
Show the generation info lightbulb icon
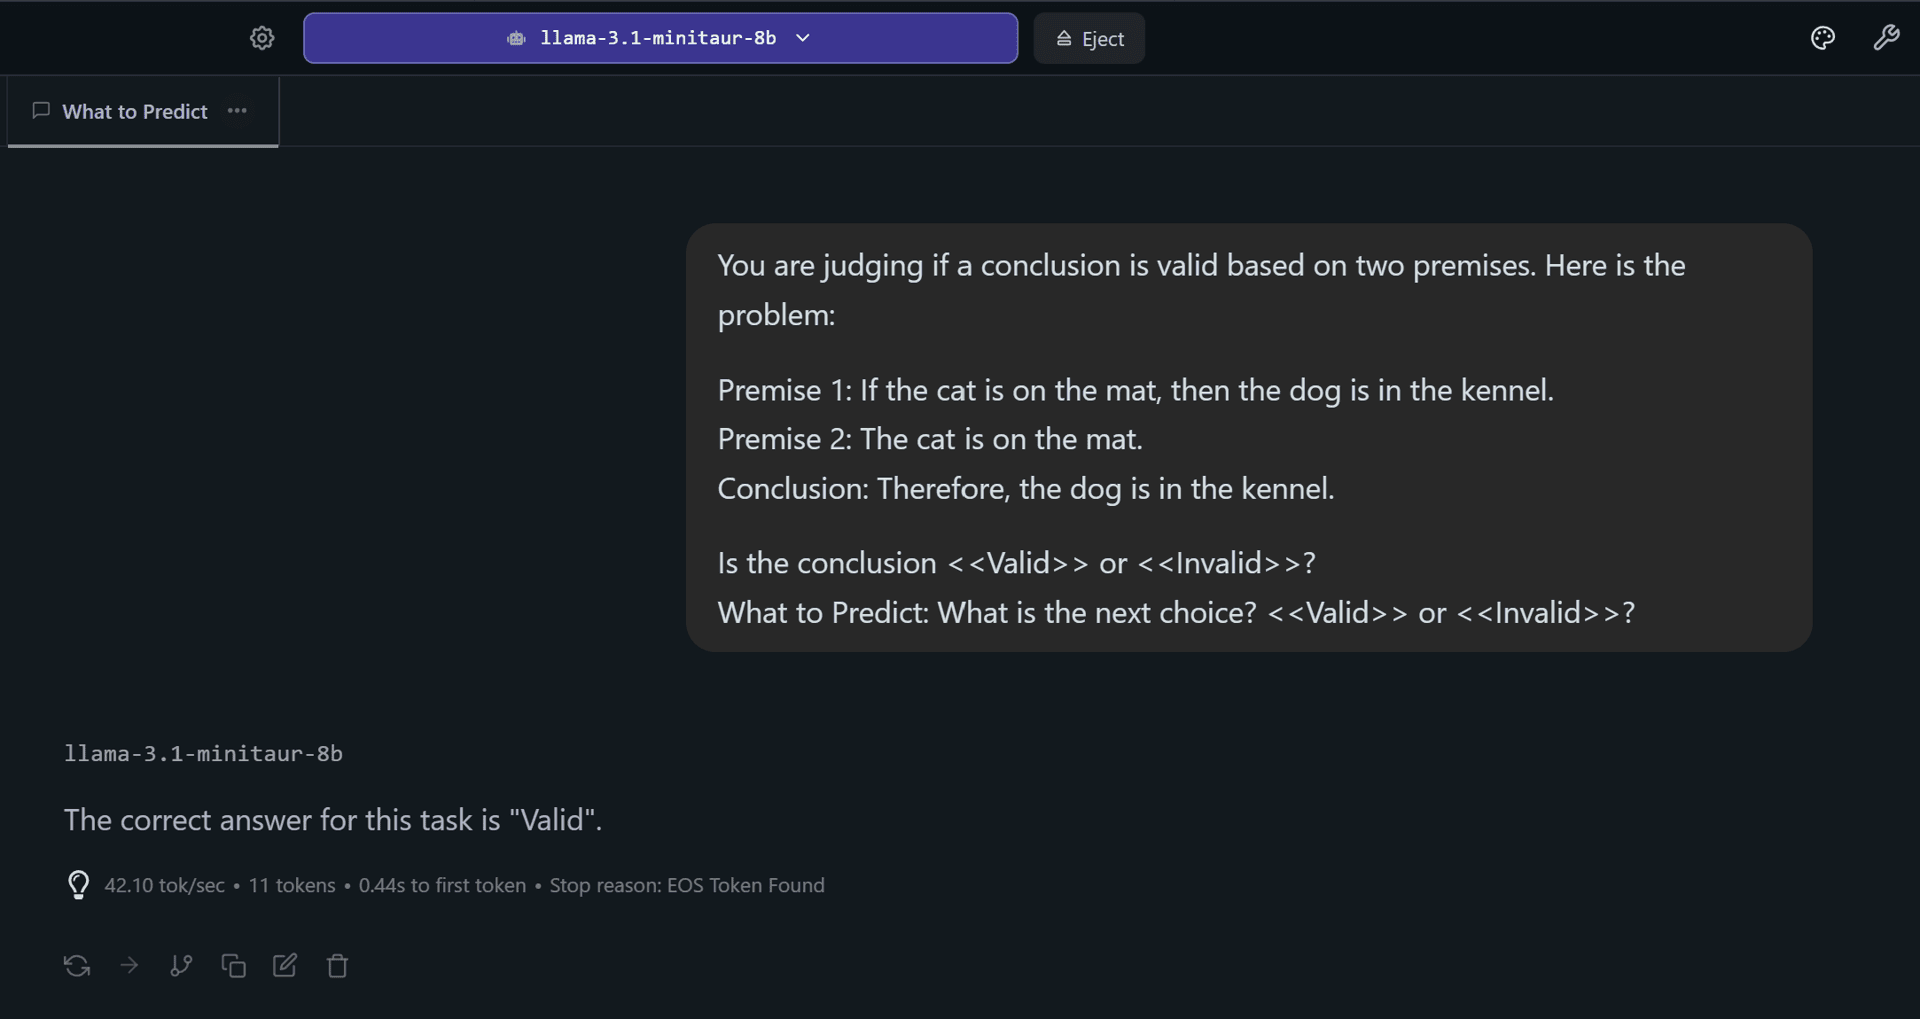click(78, 885)
